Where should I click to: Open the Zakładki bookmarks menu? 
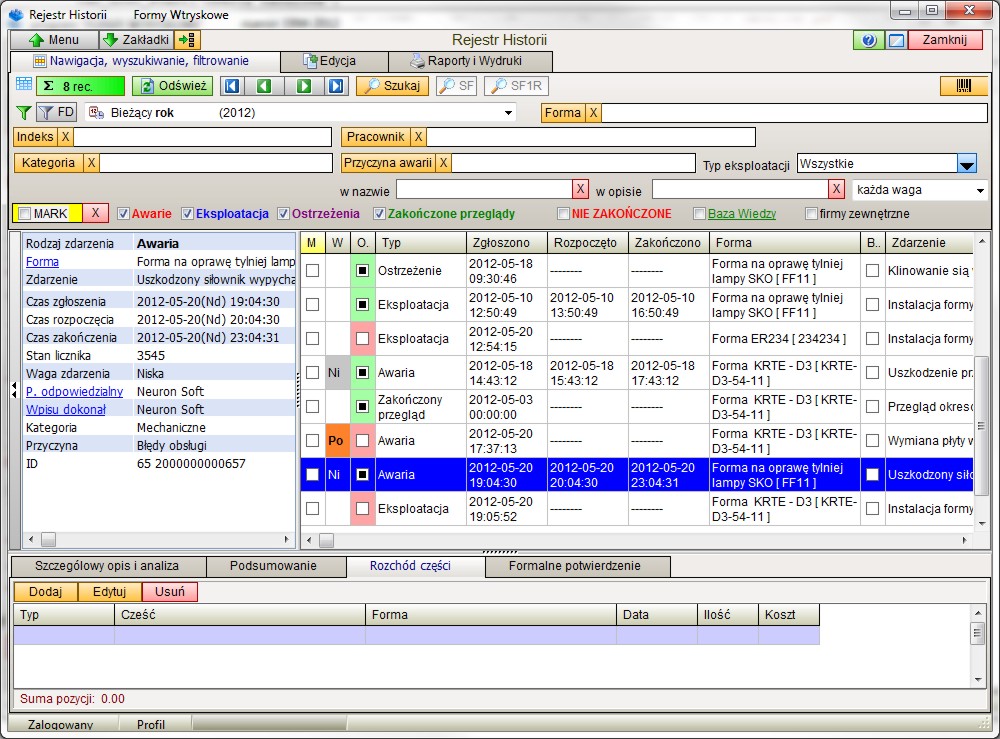(x=138, y=40)
